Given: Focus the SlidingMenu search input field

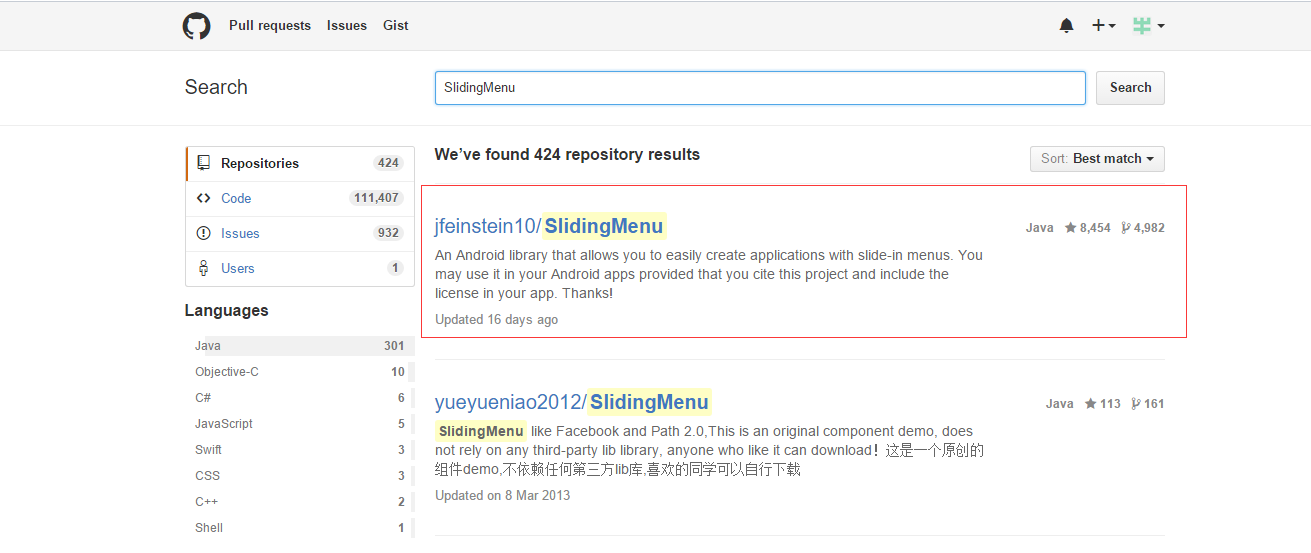Looking at the screenshot, I should point(760,88).
